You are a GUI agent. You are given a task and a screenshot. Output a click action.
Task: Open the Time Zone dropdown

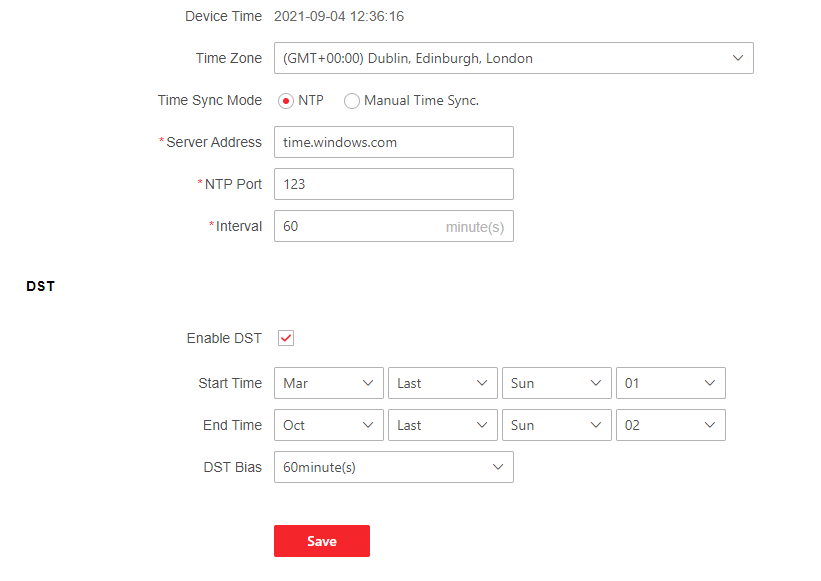pos(513,58)
